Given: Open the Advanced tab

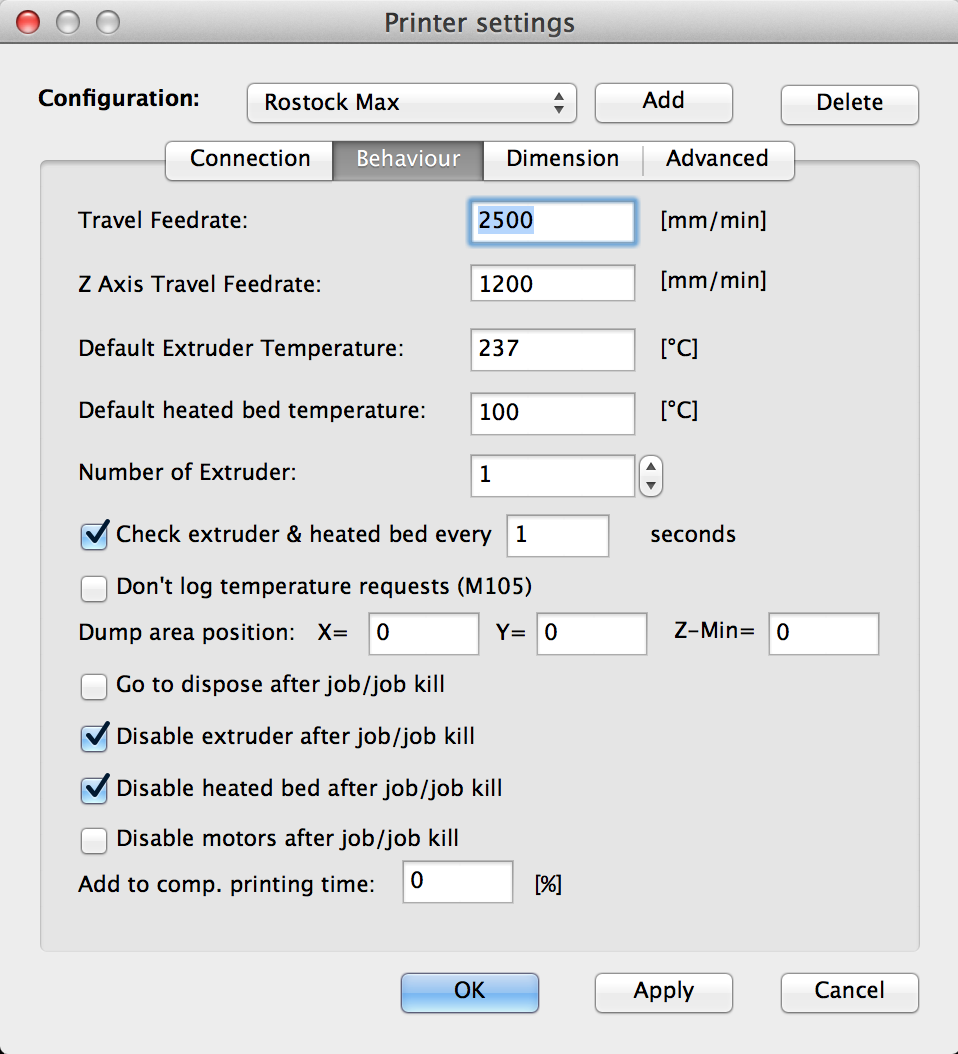Looking at the screenshot, I should [717, 159].
